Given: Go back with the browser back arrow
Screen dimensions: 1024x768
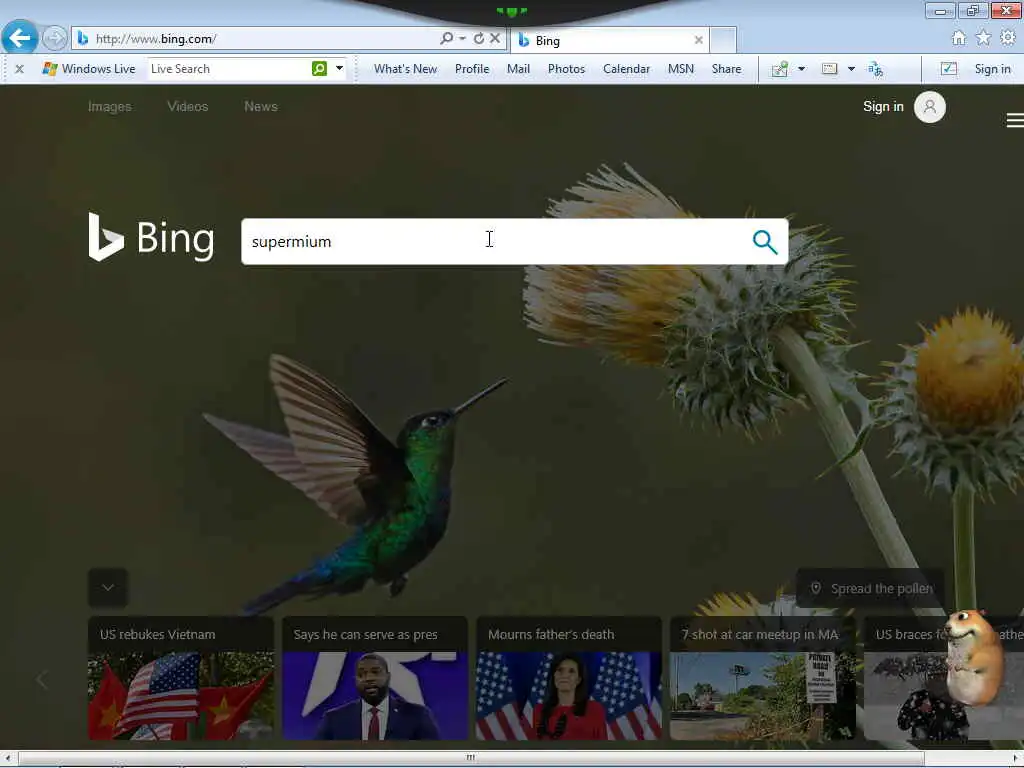Looking at the screenshot, I should tap(20, 38).
